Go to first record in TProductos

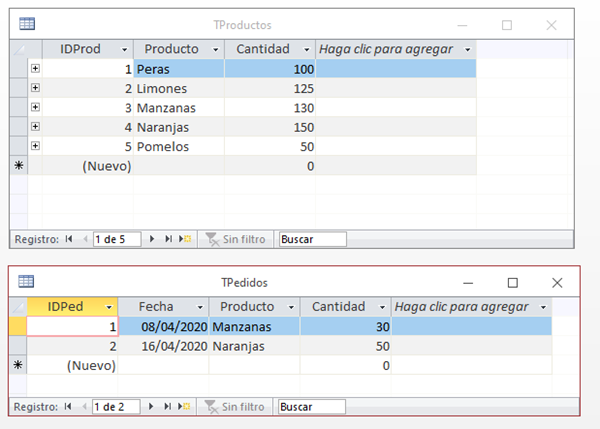(69, 239)
